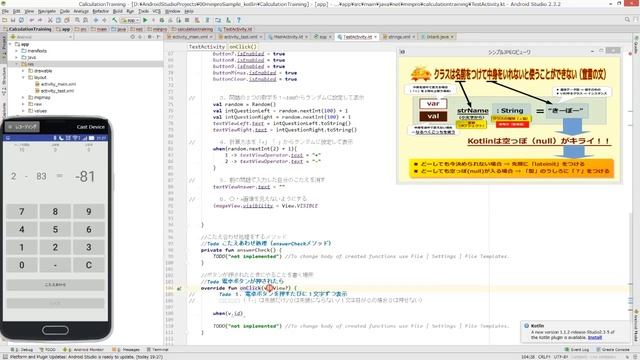The width and height of the screenshot is (640, 360).
Task: Click the CalculationTraining breadcrumb
Action: tap(27, 29)
